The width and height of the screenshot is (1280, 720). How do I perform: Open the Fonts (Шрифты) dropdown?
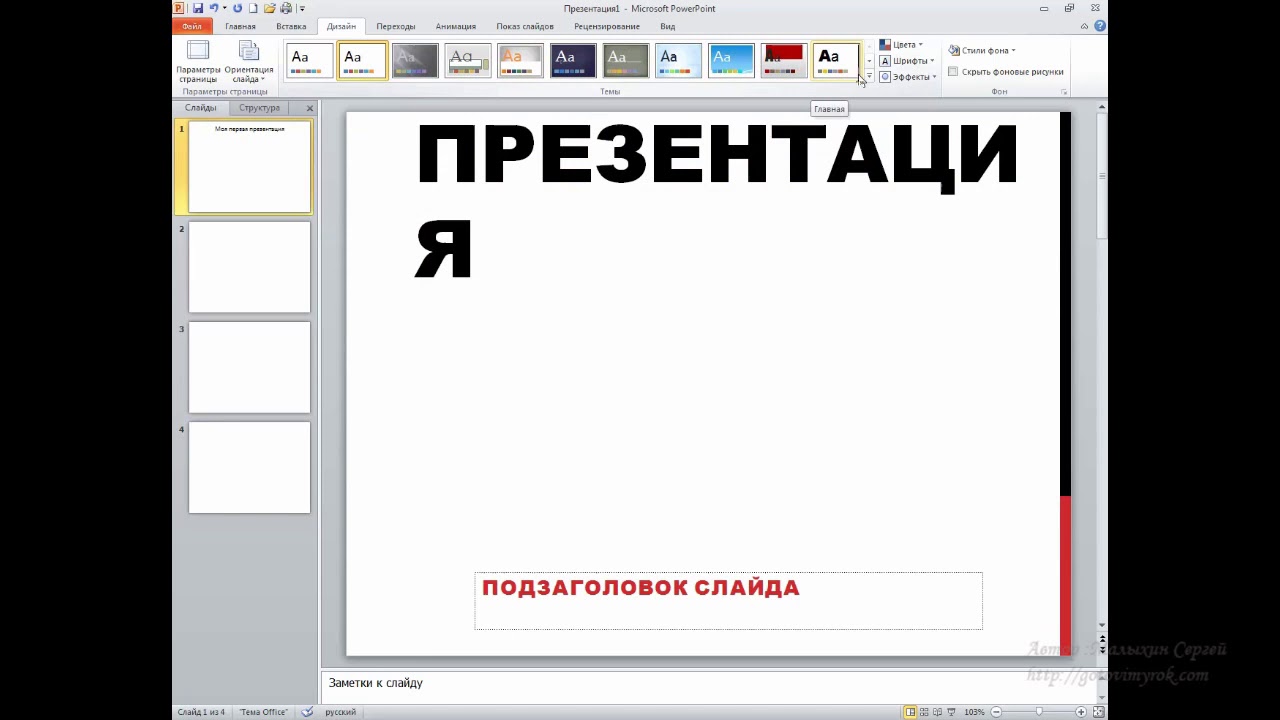coord(907,61)
